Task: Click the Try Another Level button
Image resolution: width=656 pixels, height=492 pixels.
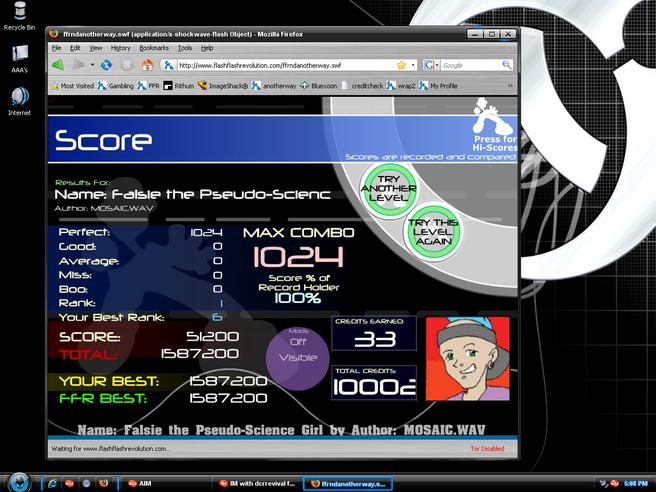Action: click(389, 189)
